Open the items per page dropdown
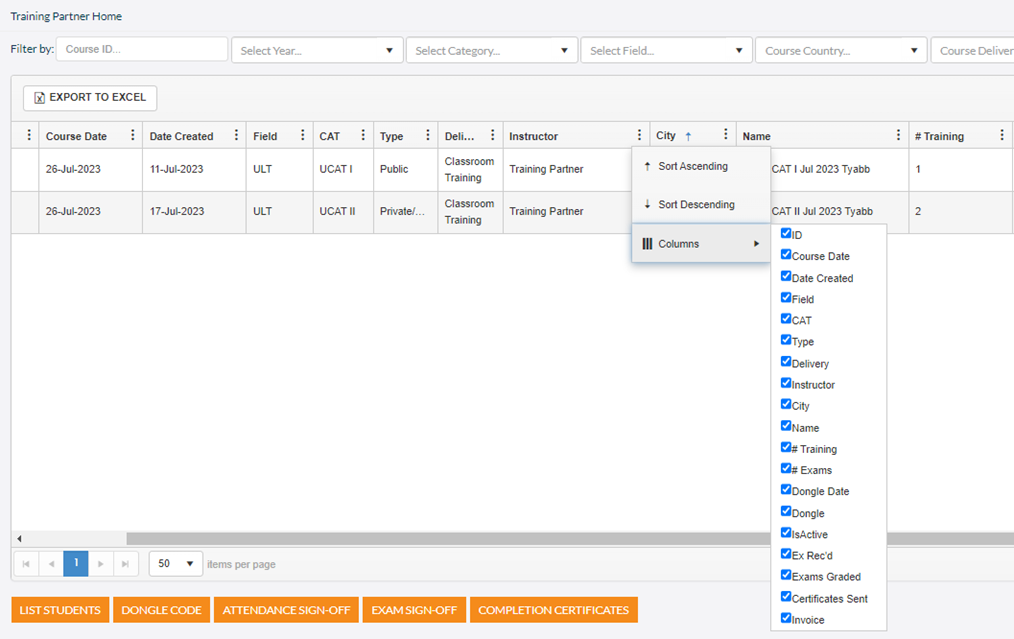Image resolution: width=1014 pixels, height=639 pixels. pyautogui.click(x=175, y=563)
